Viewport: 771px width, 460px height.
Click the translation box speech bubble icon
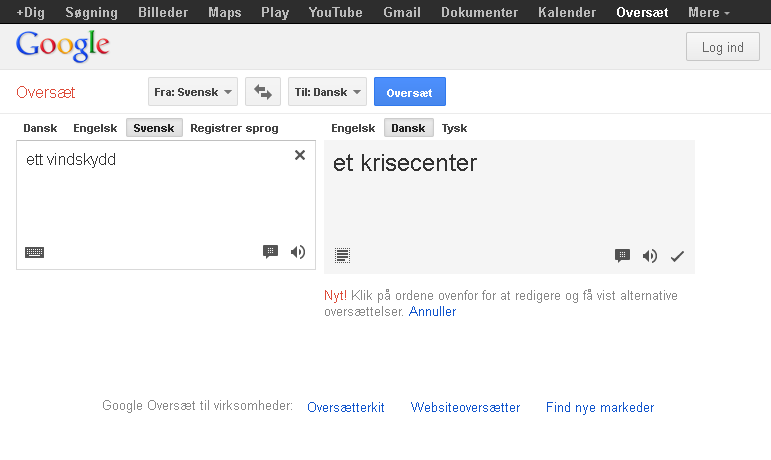[x=622, y=256]
